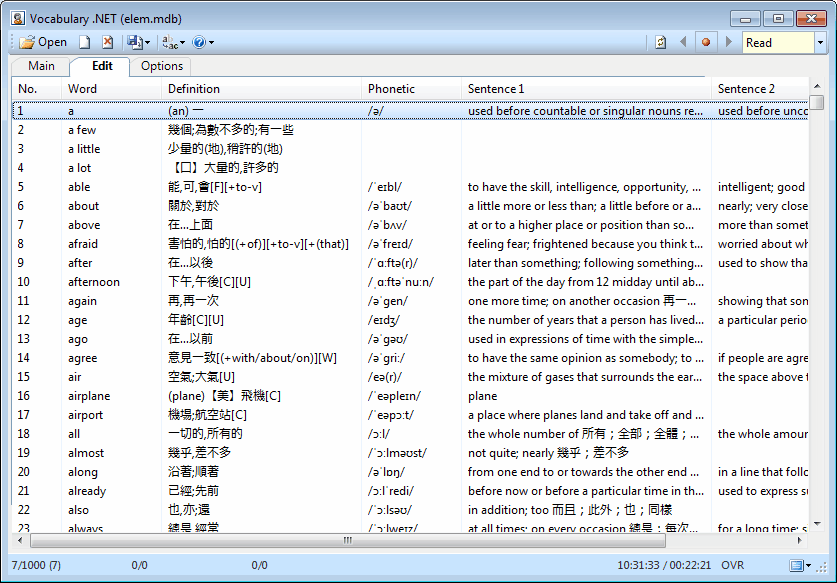Click the refresh document icon

click(661, 42)
